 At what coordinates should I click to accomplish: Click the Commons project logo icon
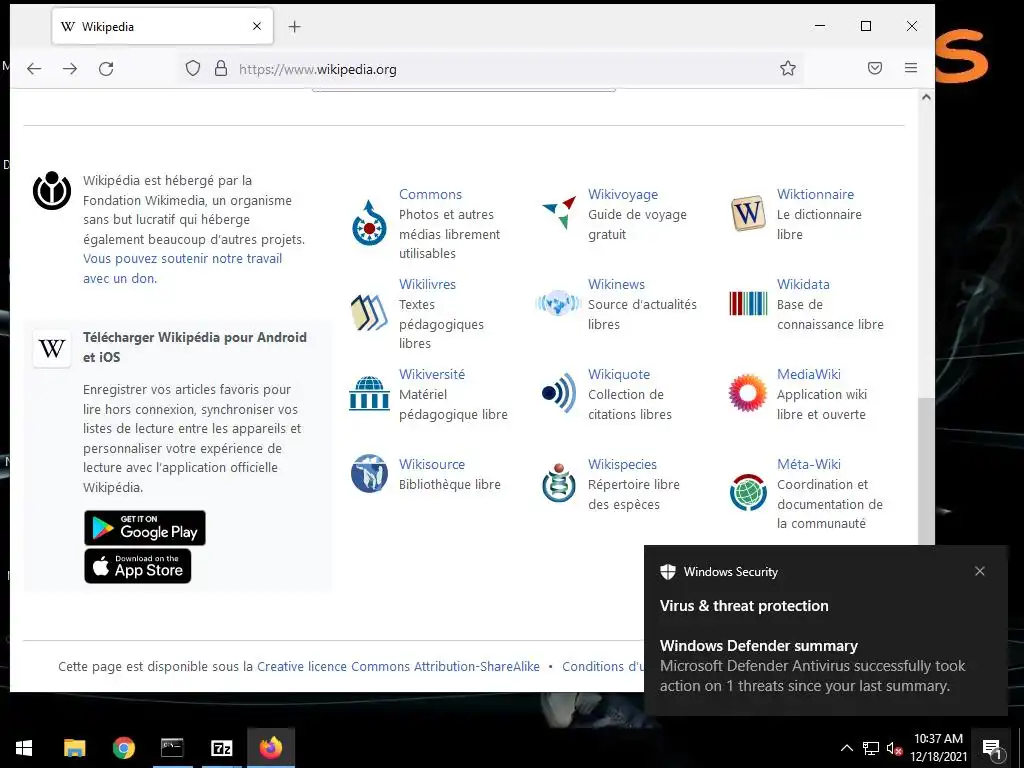pos(370,223)
